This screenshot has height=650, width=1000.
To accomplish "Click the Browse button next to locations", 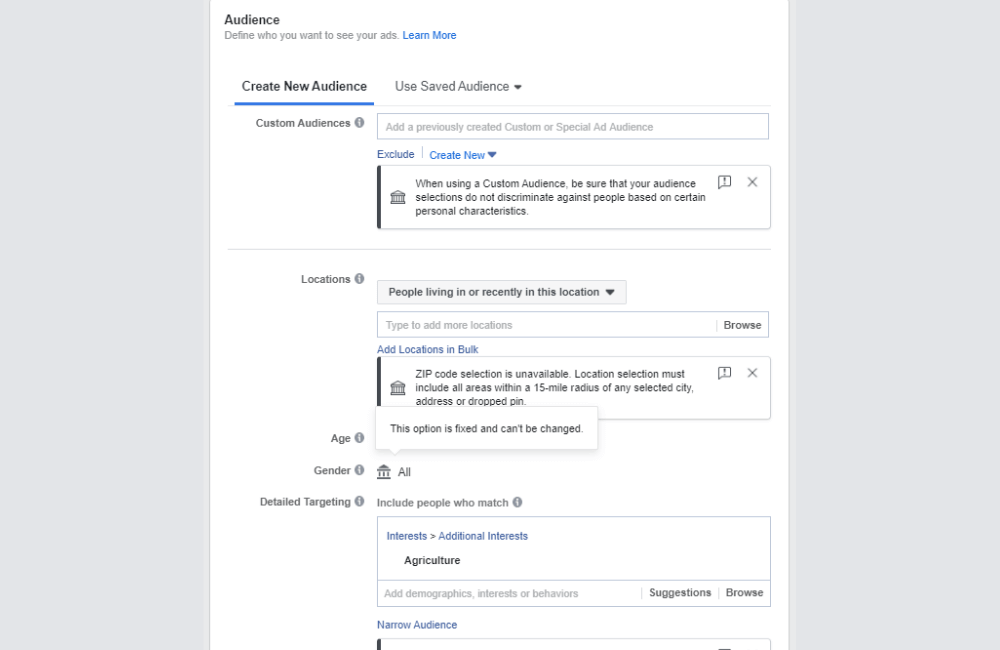I will tap(742, 324).
